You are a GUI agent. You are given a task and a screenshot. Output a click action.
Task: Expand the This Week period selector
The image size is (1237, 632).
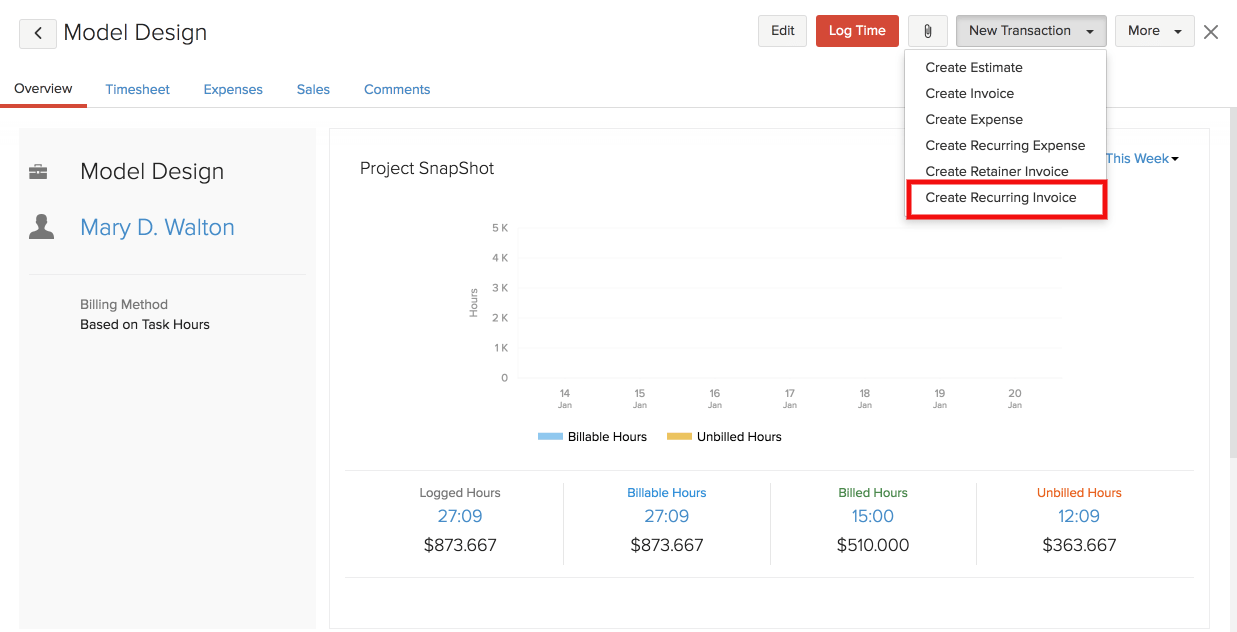(x=1141, y=159)
